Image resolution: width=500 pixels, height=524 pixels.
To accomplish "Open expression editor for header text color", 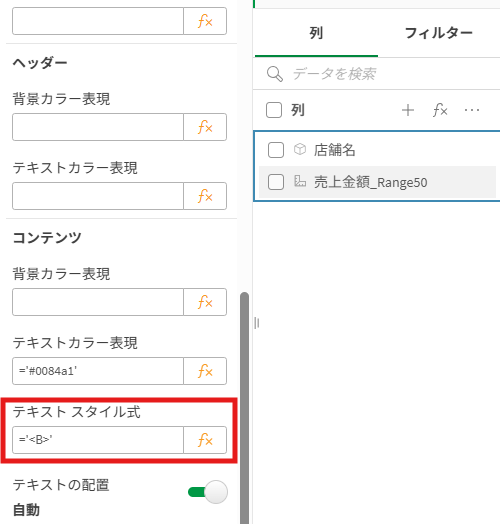I will click(x=205, y=196).
